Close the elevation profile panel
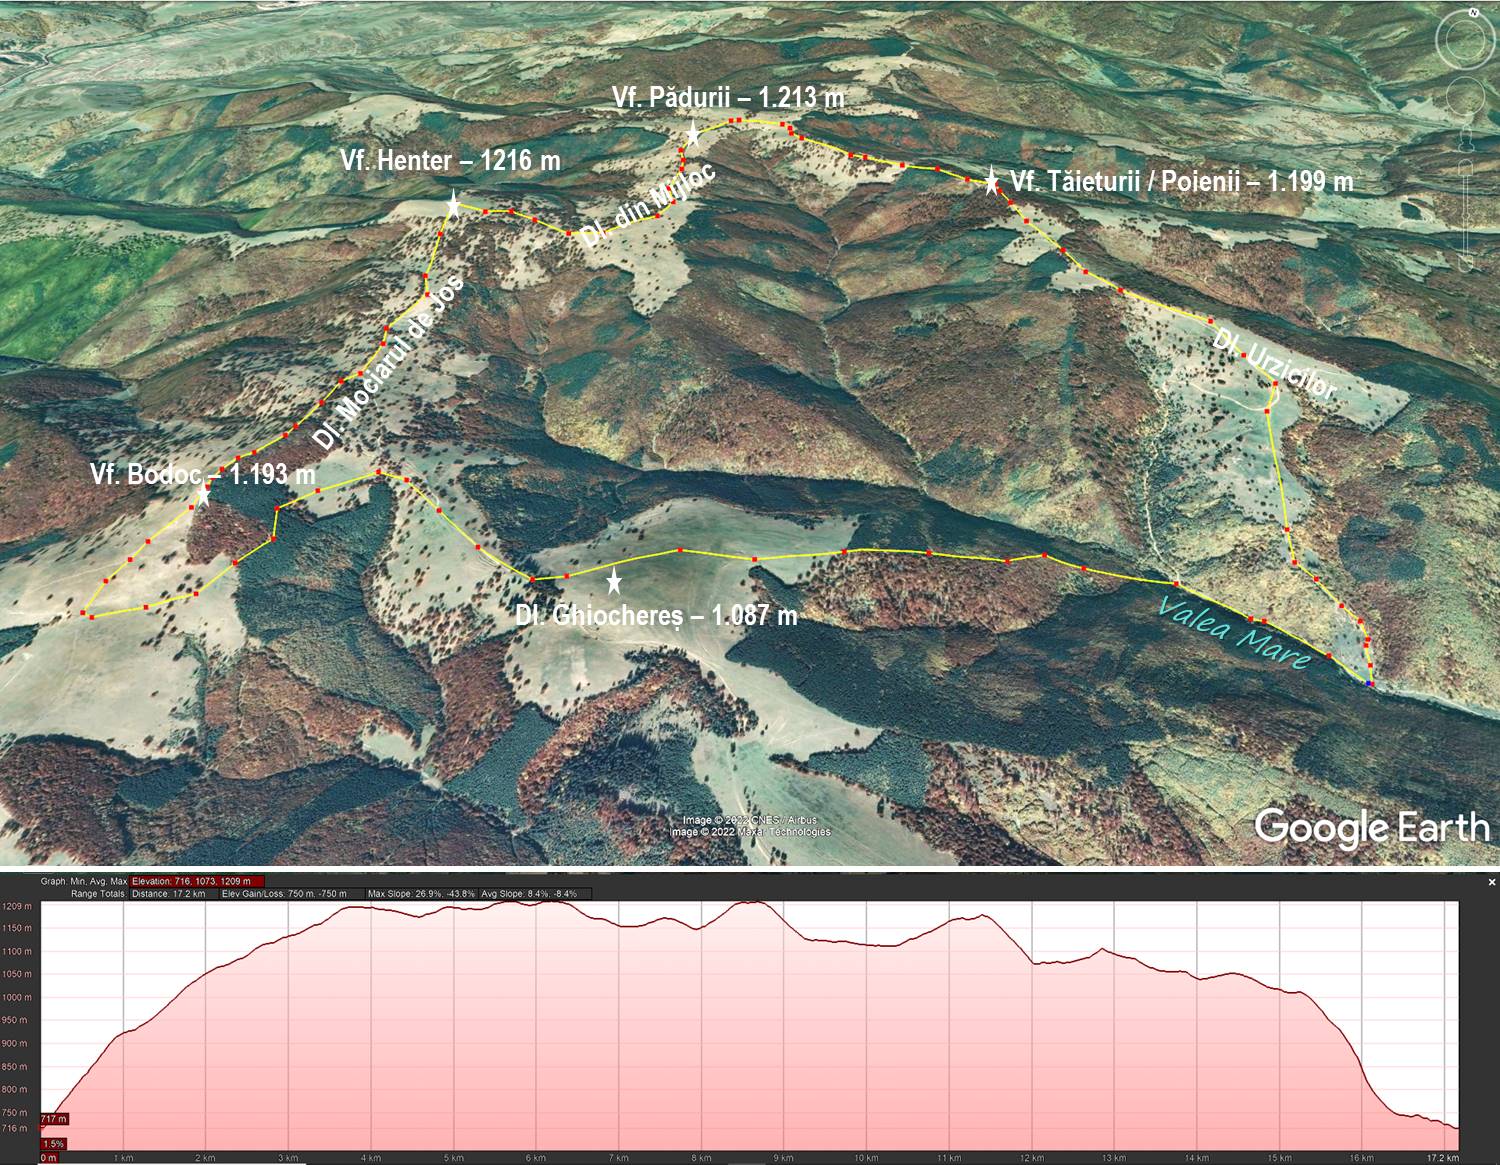Viewport: 1500px width, 1165px height. click(x=1492, y=882)
